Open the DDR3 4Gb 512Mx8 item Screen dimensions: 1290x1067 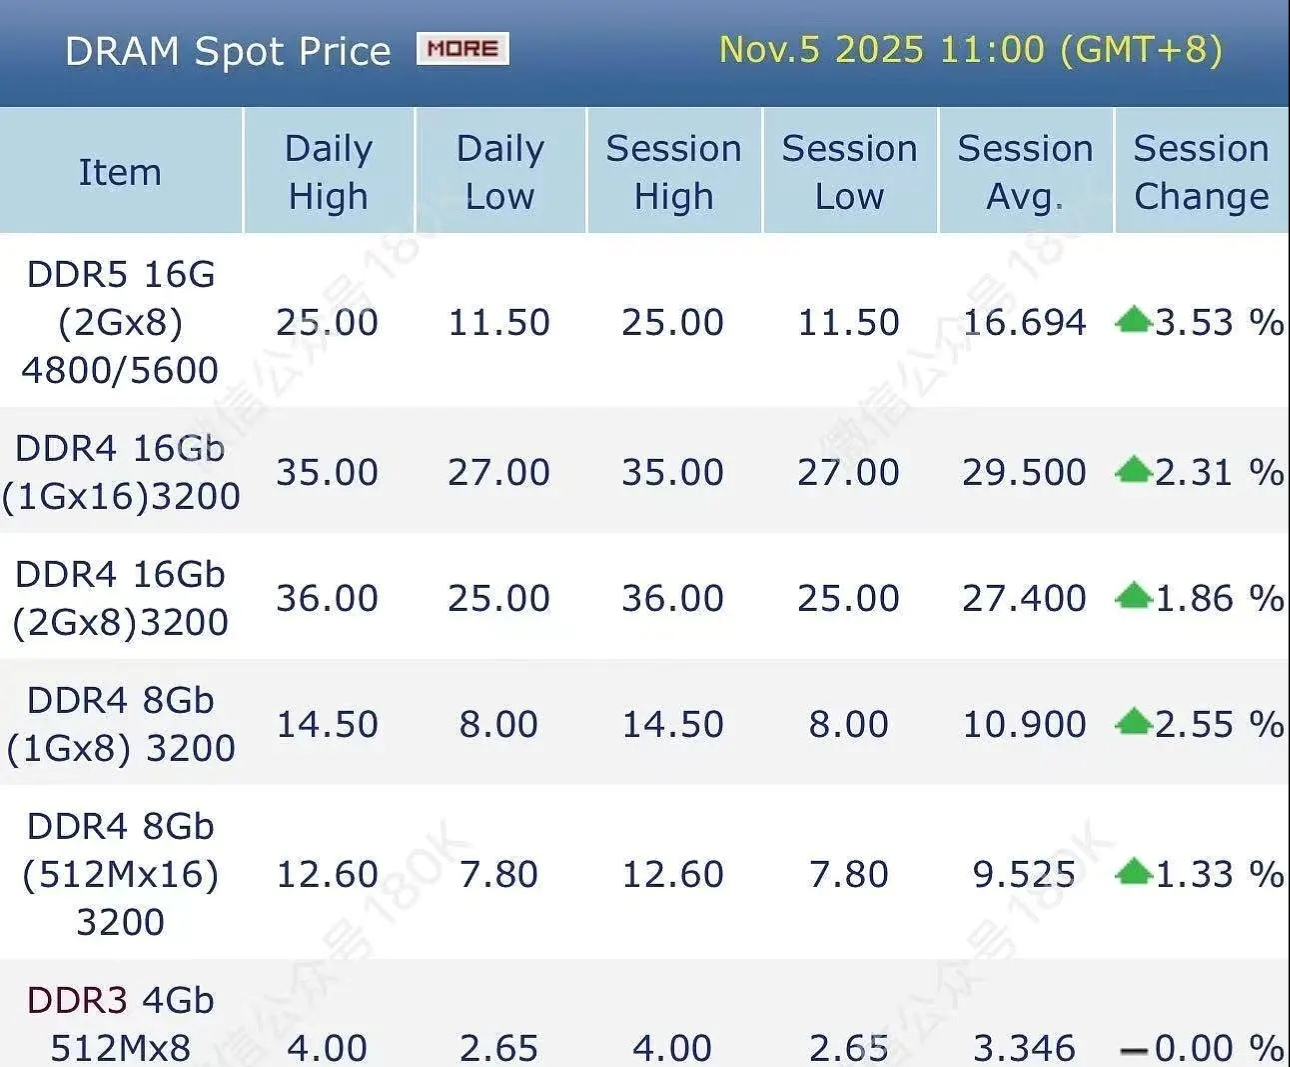pos(120,1024)
